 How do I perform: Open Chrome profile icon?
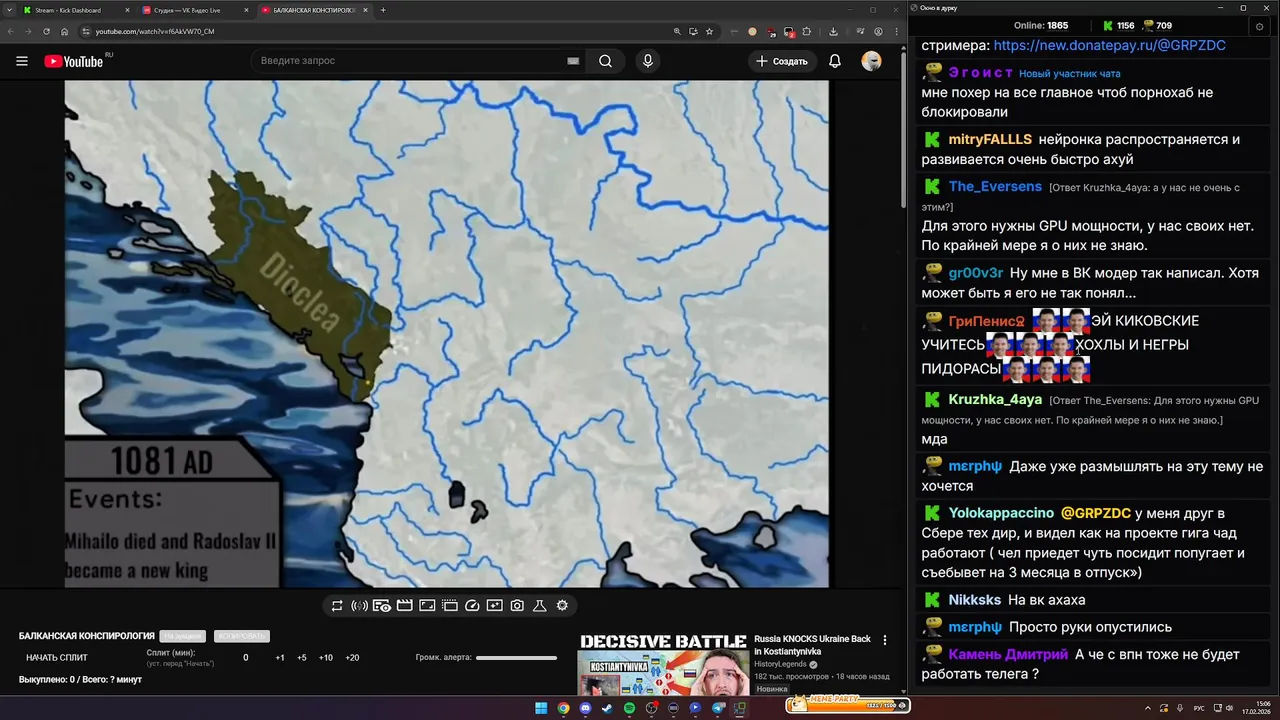(x=879, y=31)
